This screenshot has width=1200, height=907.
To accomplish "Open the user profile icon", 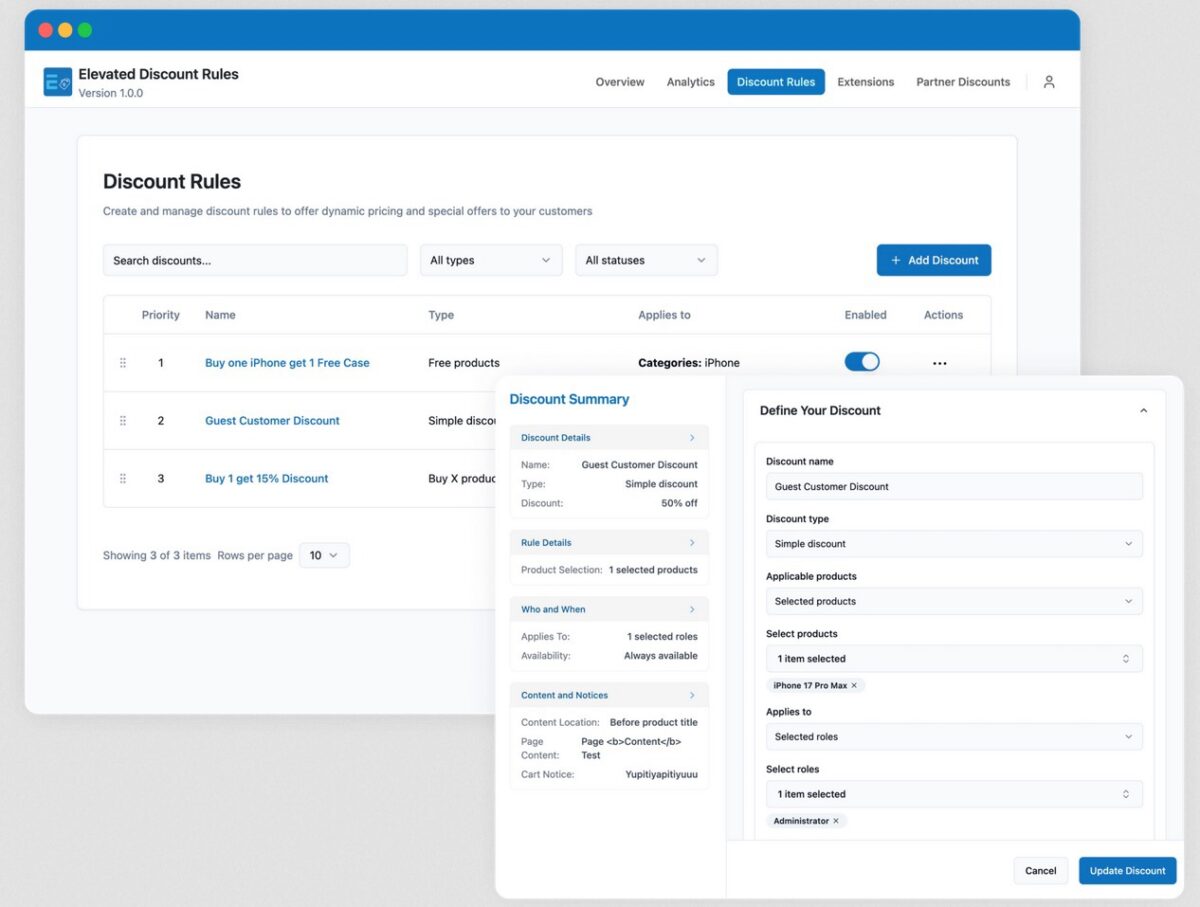I will coord(1049,82).
